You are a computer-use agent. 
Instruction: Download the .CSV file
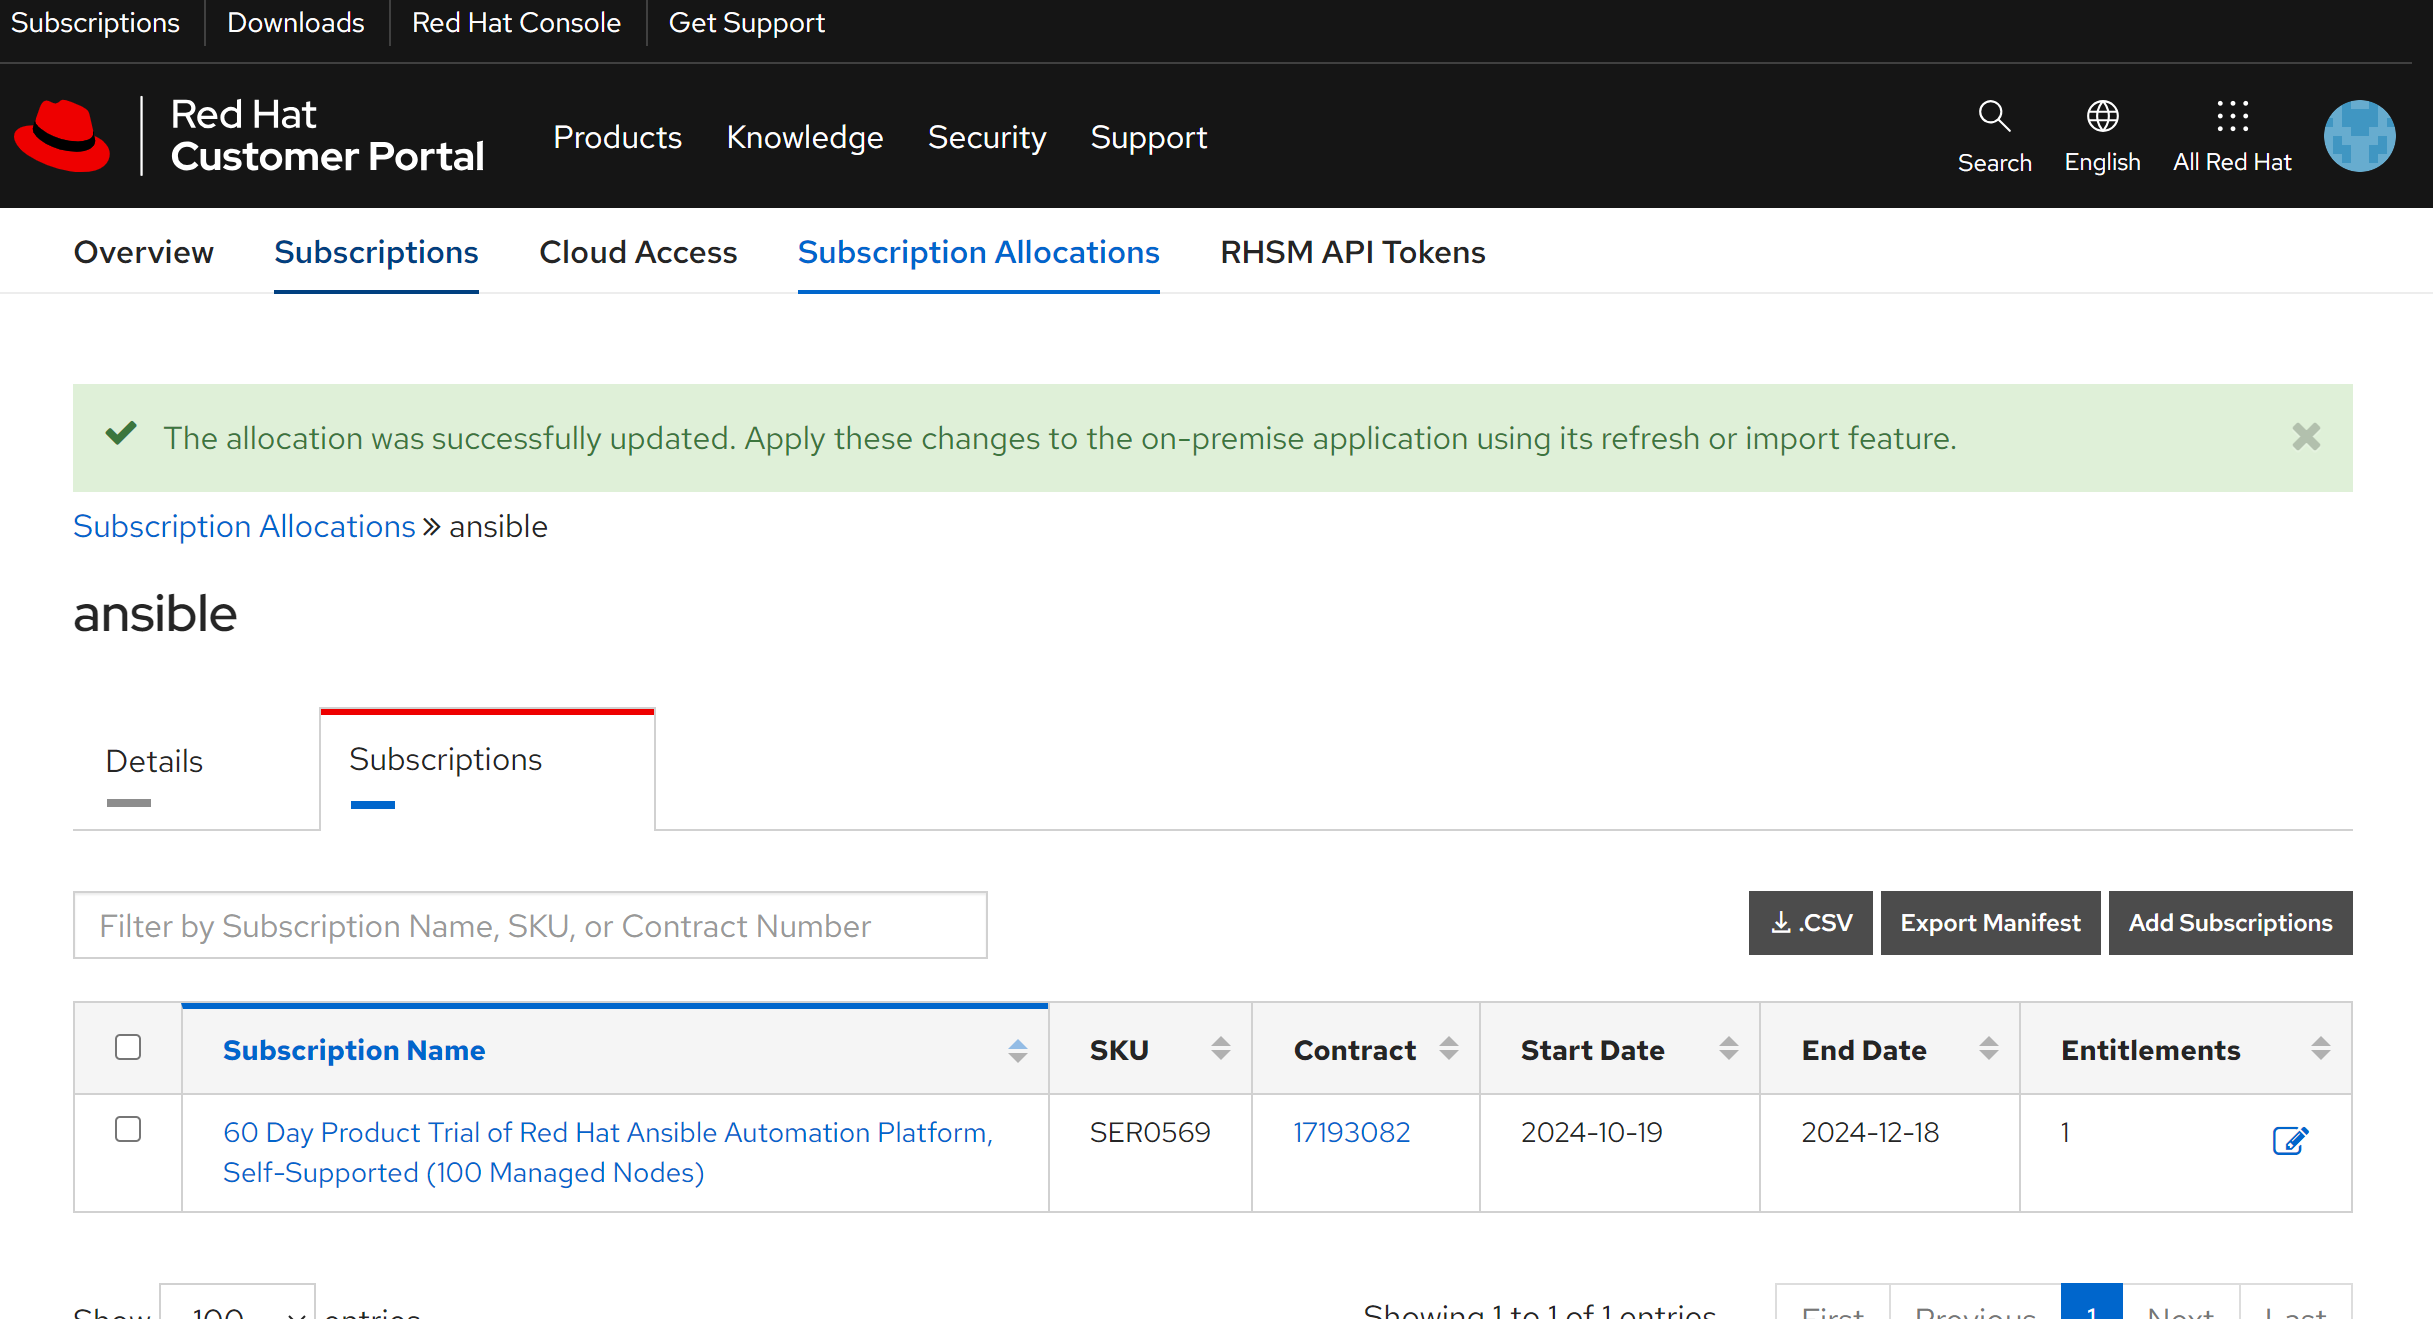[1809, 922]
